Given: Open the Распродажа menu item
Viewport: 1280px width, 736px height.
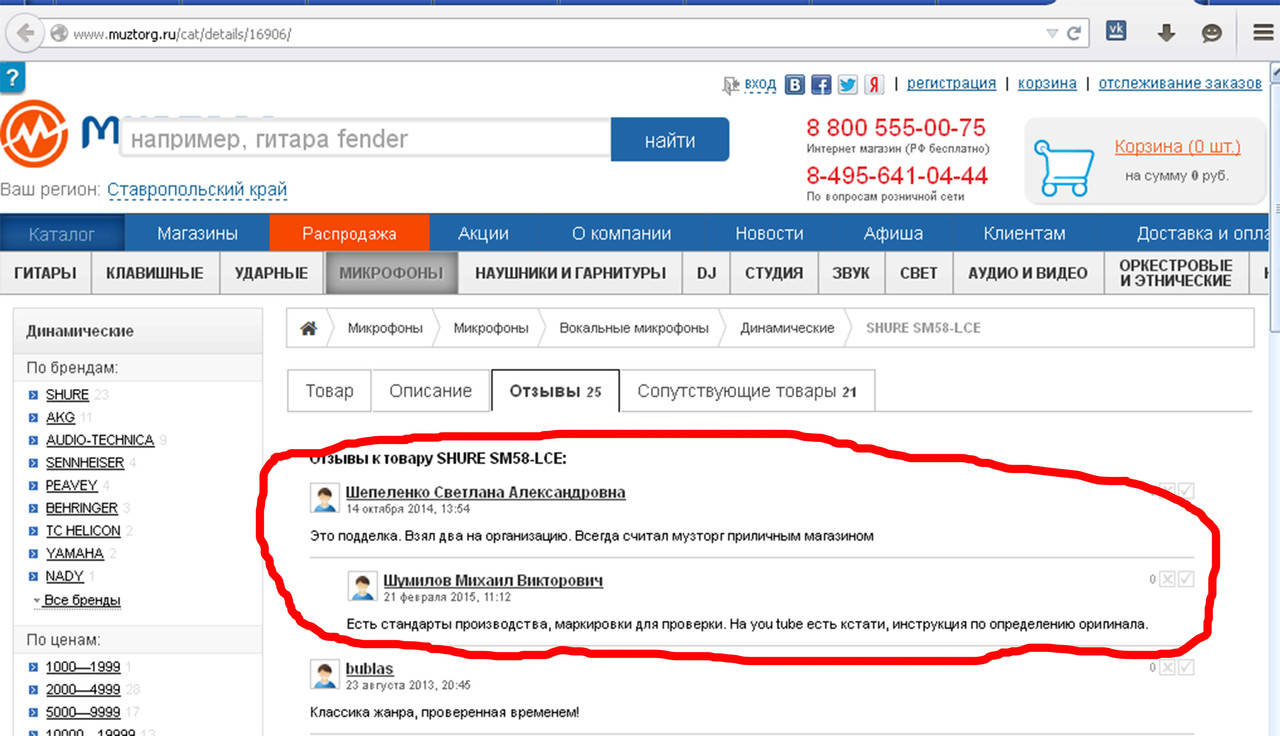Looking at the screenshot, I should coord(349,234).
